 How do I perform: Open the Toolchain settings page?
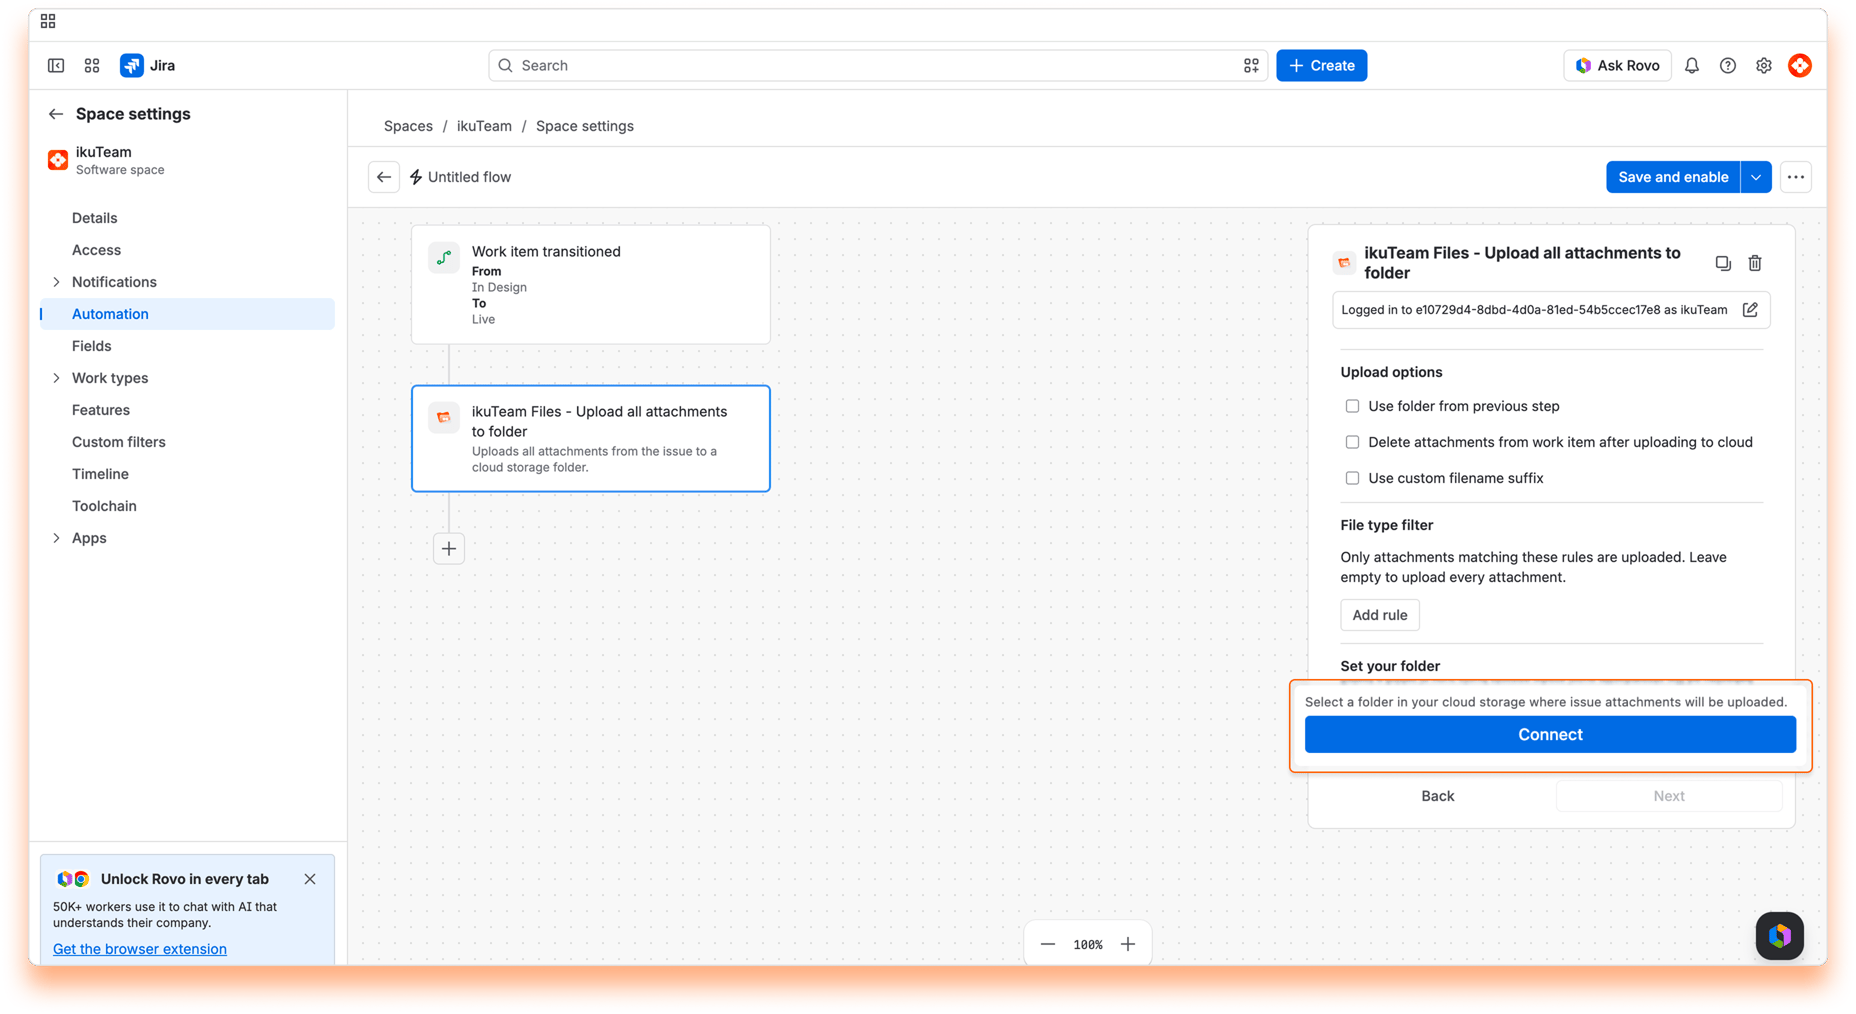click(187, 506)
